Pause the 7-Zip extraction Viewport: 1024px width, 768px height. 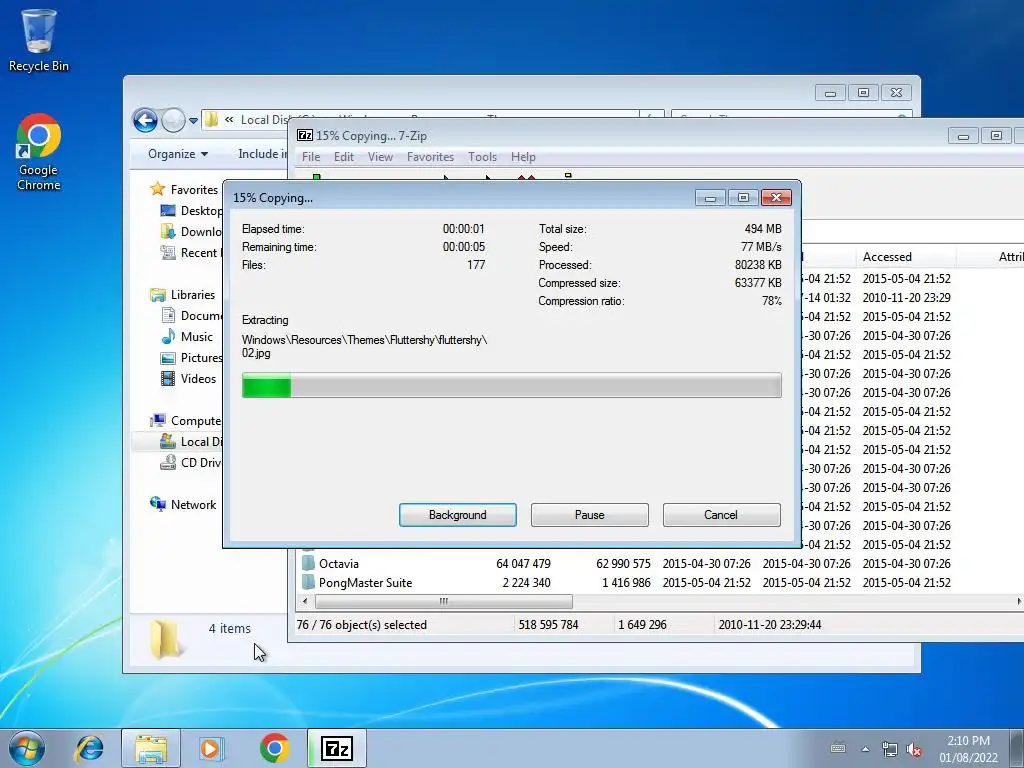click(x=589, y=515)
